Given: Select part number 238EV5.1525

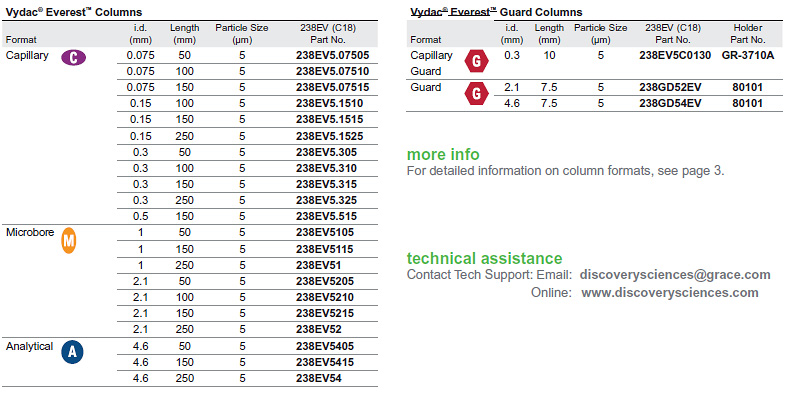Looking at the screenshot, I should tap(329, 136).
